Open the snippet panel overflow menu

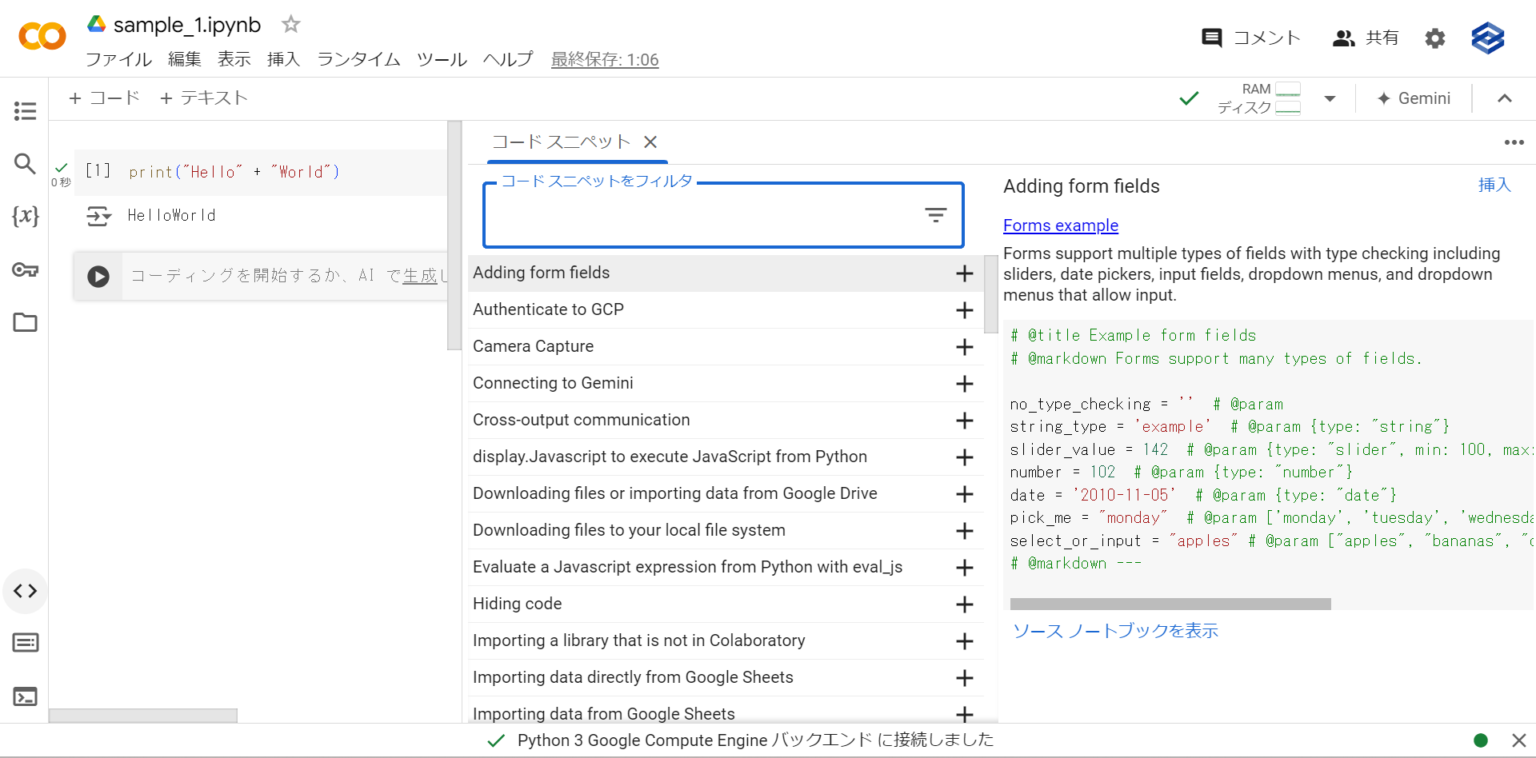(1513, 142)
